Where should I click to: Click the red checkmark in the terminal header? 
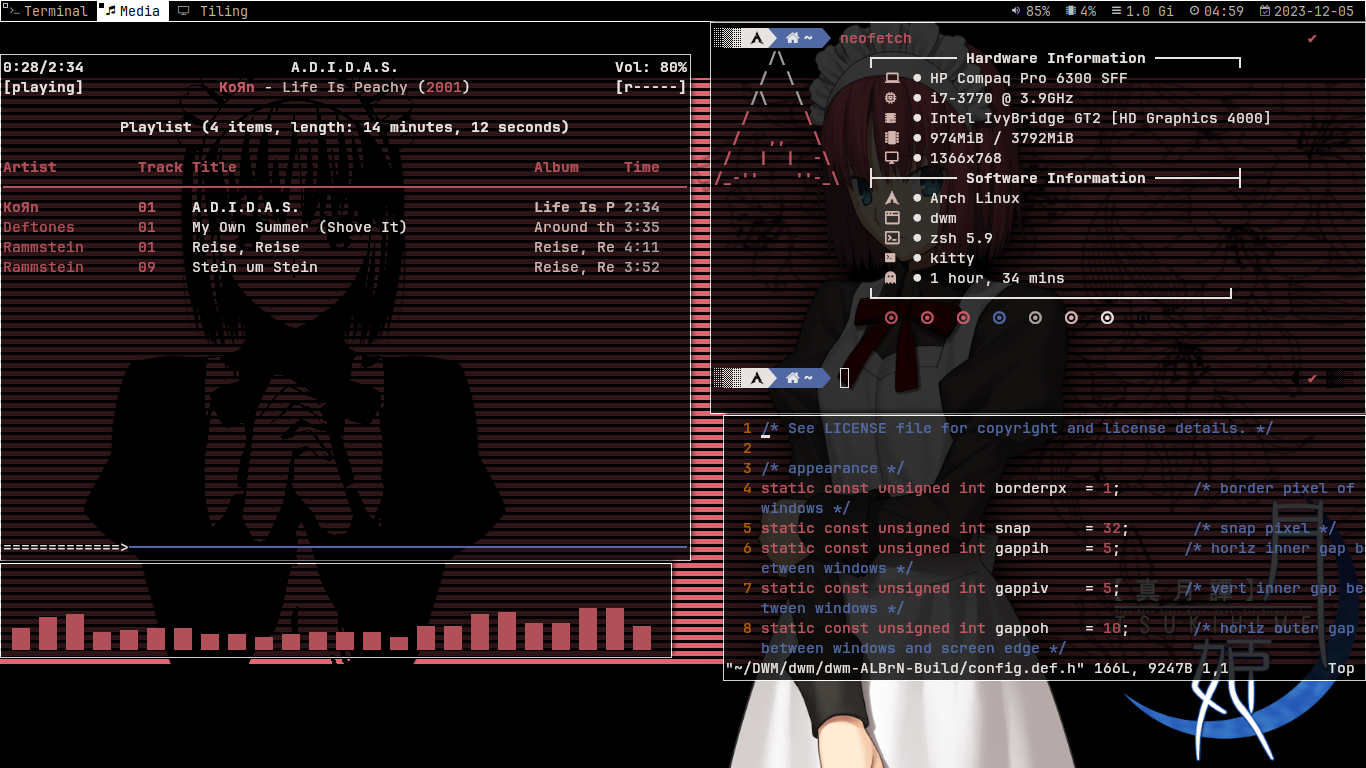pyautogui.click(x=1311, y=38)
